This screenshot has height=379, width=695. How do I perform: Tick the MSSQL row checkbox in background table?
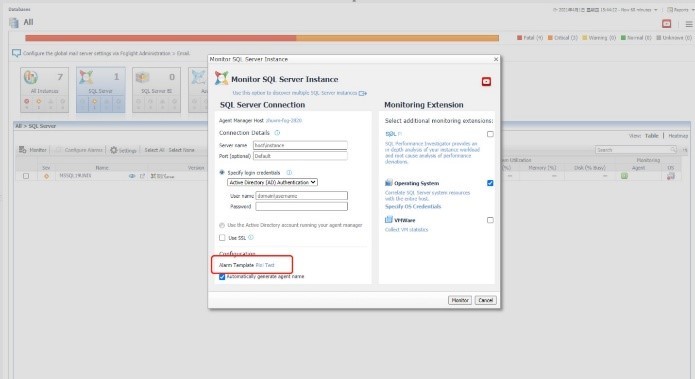[x=26, y=176]
